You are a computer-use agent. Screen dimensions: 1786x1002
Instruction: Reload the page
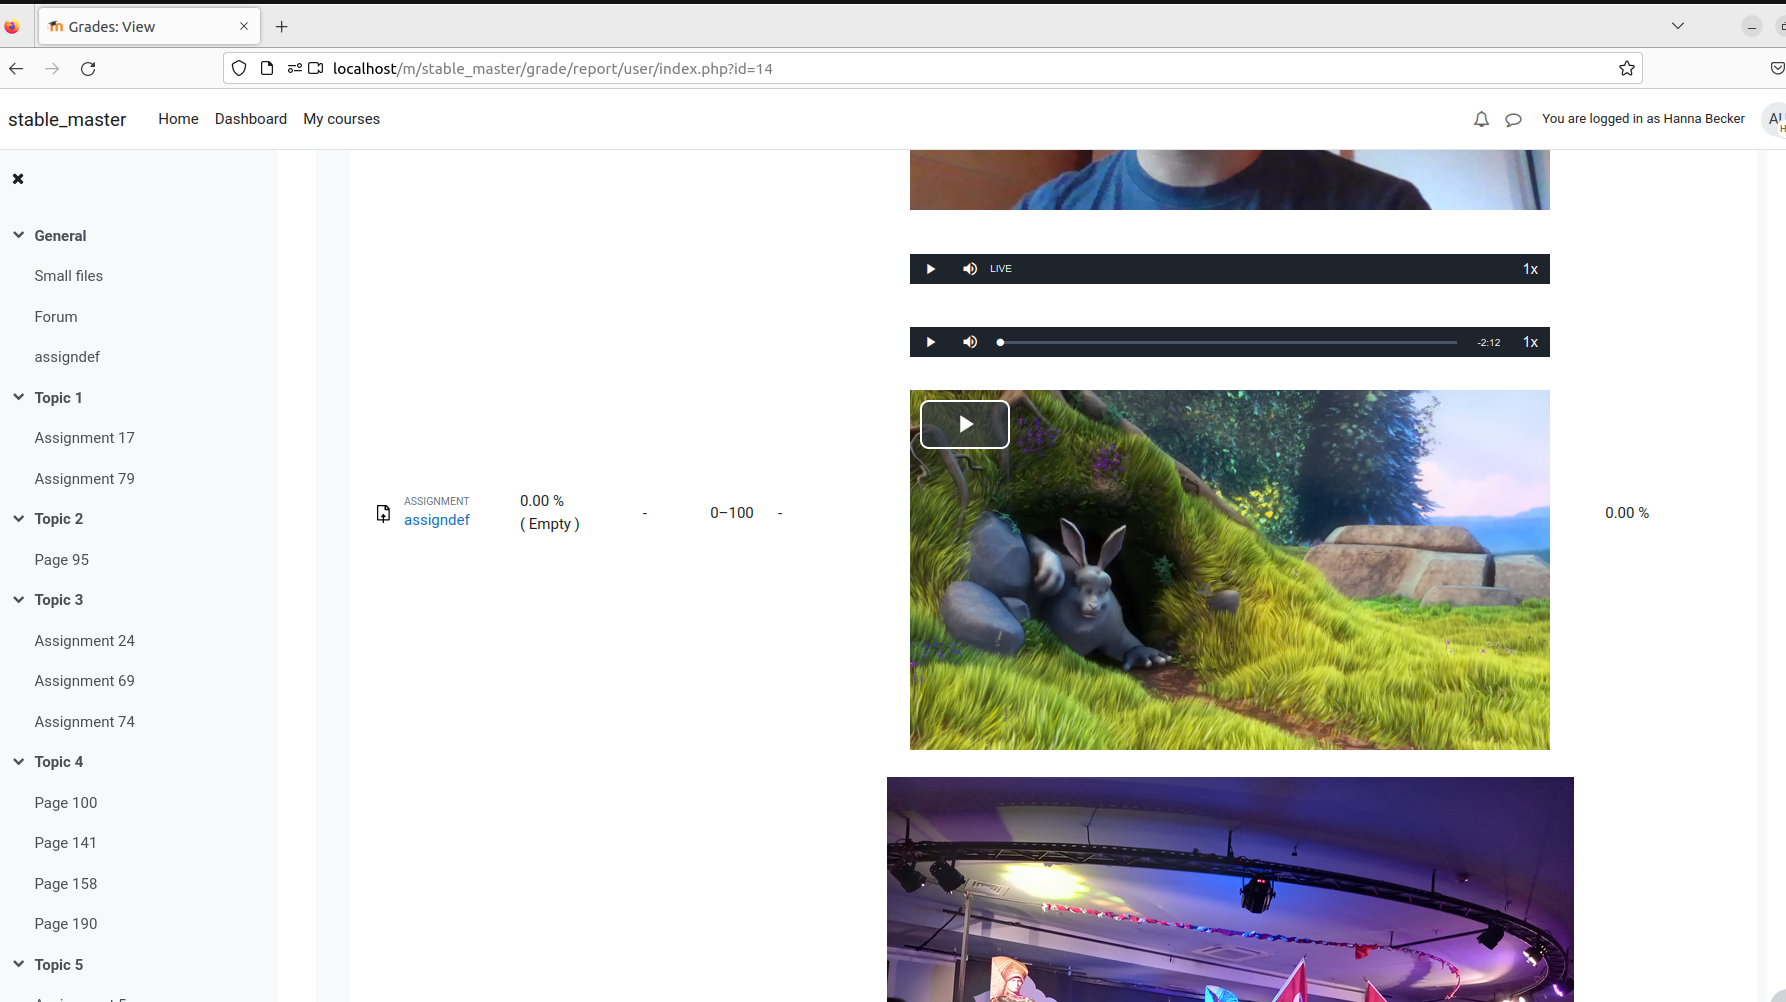(88, 68)
